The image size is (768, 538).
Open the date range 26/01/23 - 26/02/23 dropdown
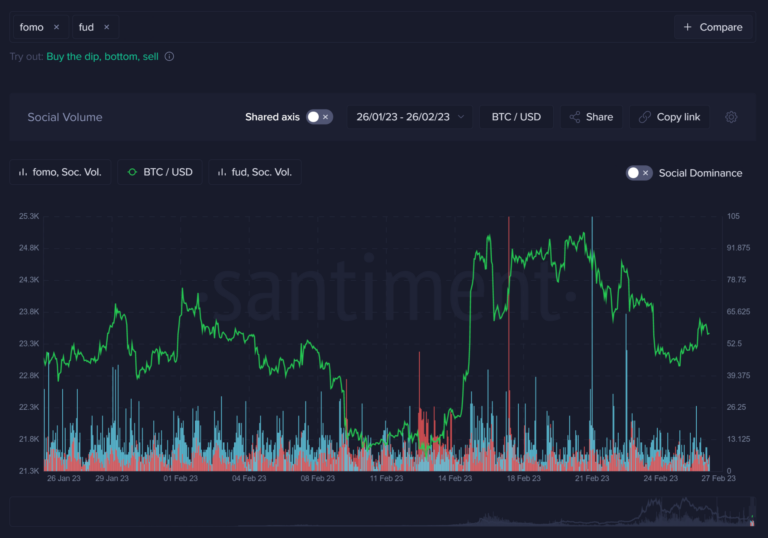coord(409,117)
